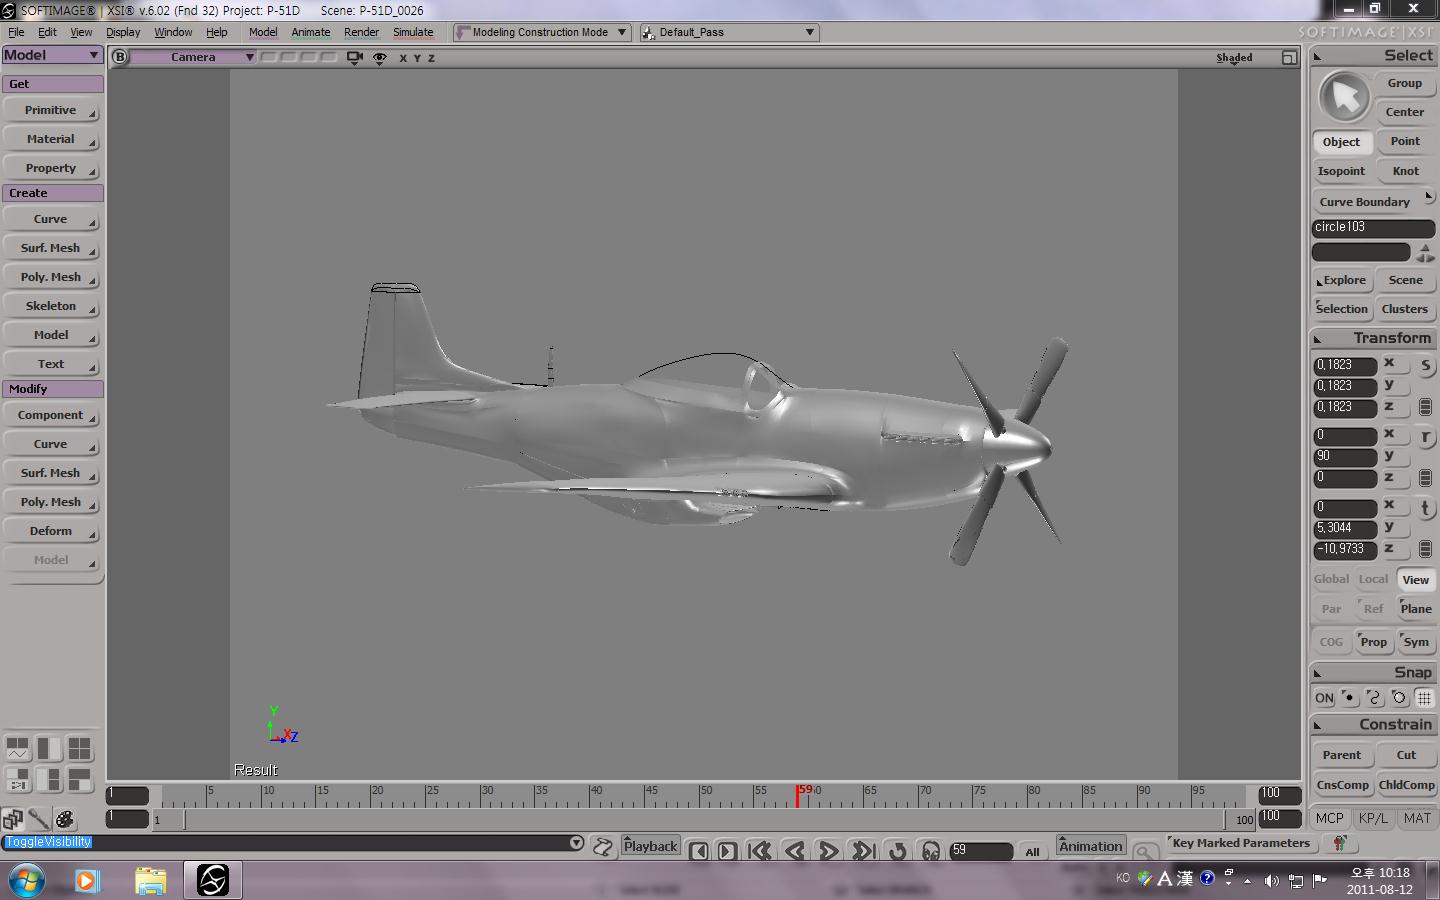Image resolution: width=1440 pixels, height=900 pixels.
Task: Switch transform mode to Global
Action: (x=1331, y=579)
